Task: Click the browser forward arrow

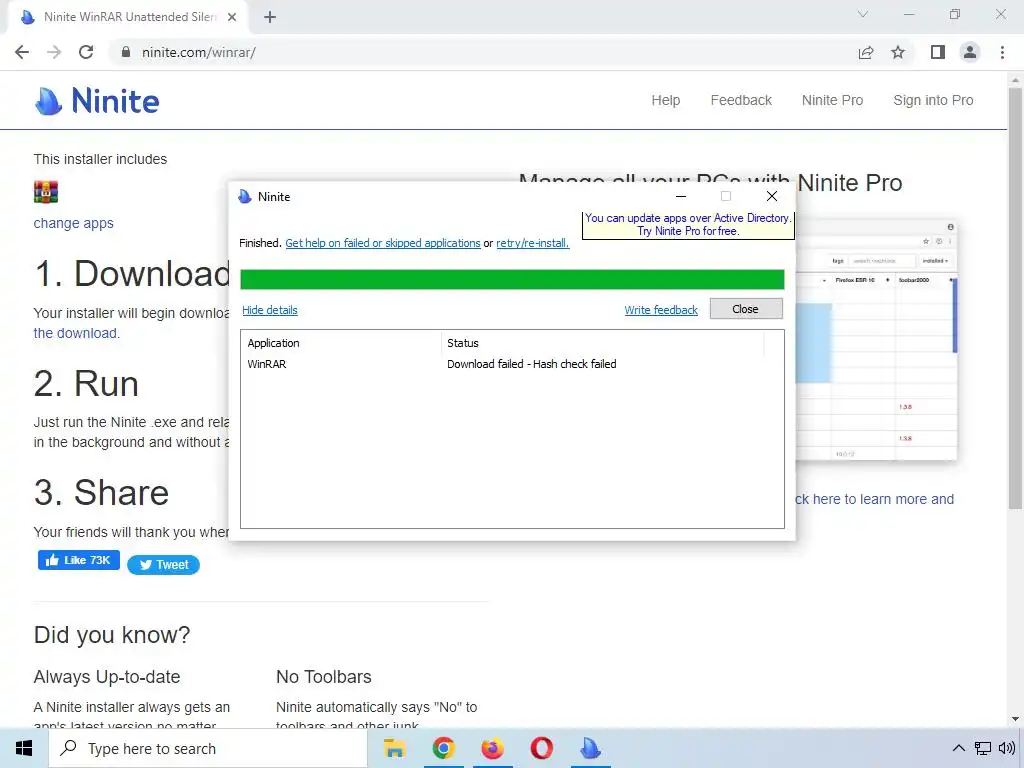Action: pyautogui.click(x=54, y=52)
